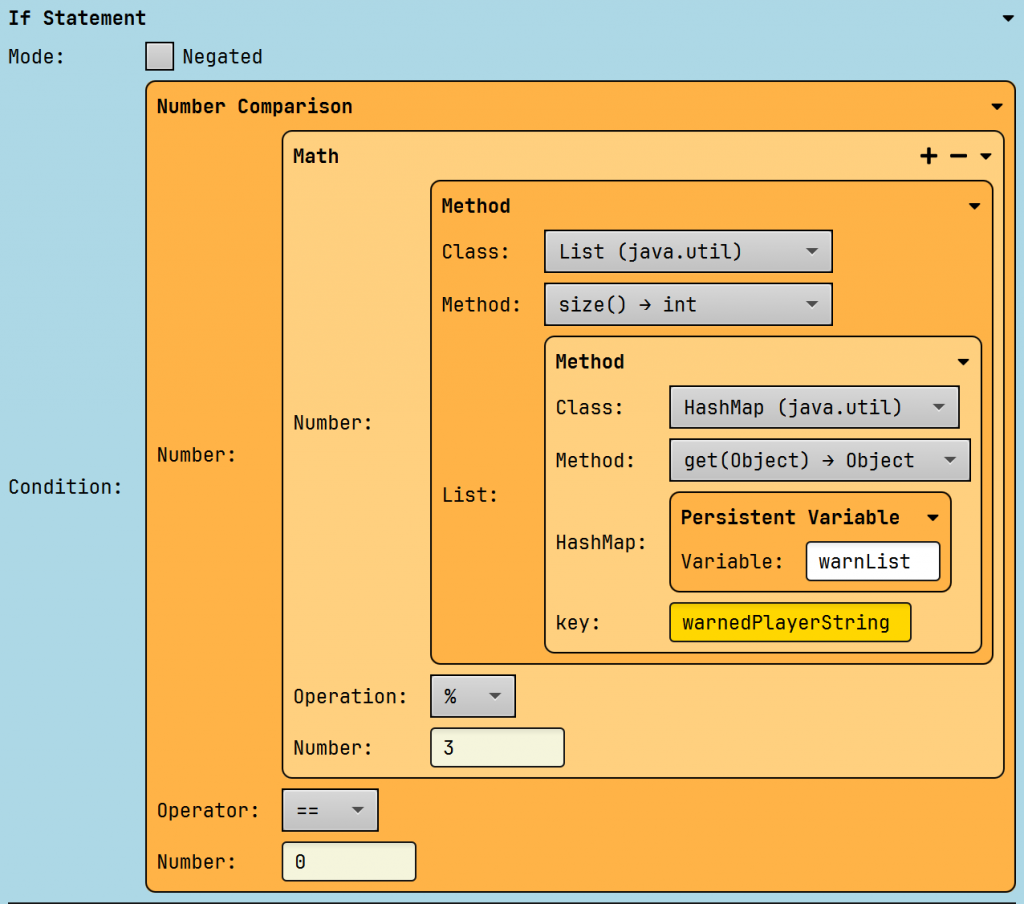
Task: Open the Persistent Variable block menu arrow
Action: [933, 518]
